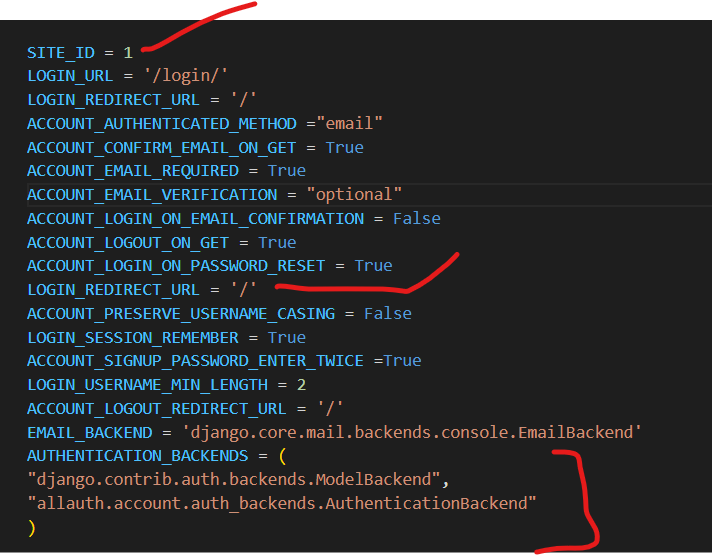Click the EMAIL_BACKEND setting name
712x555 pixels.
point(90,433)
